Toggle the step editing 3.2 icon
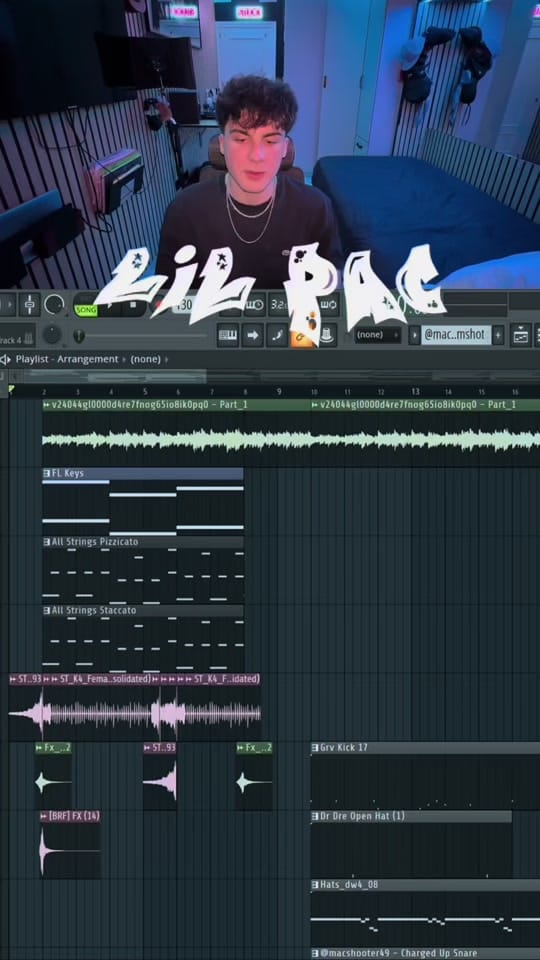540x960 pixels. [277, 304]
